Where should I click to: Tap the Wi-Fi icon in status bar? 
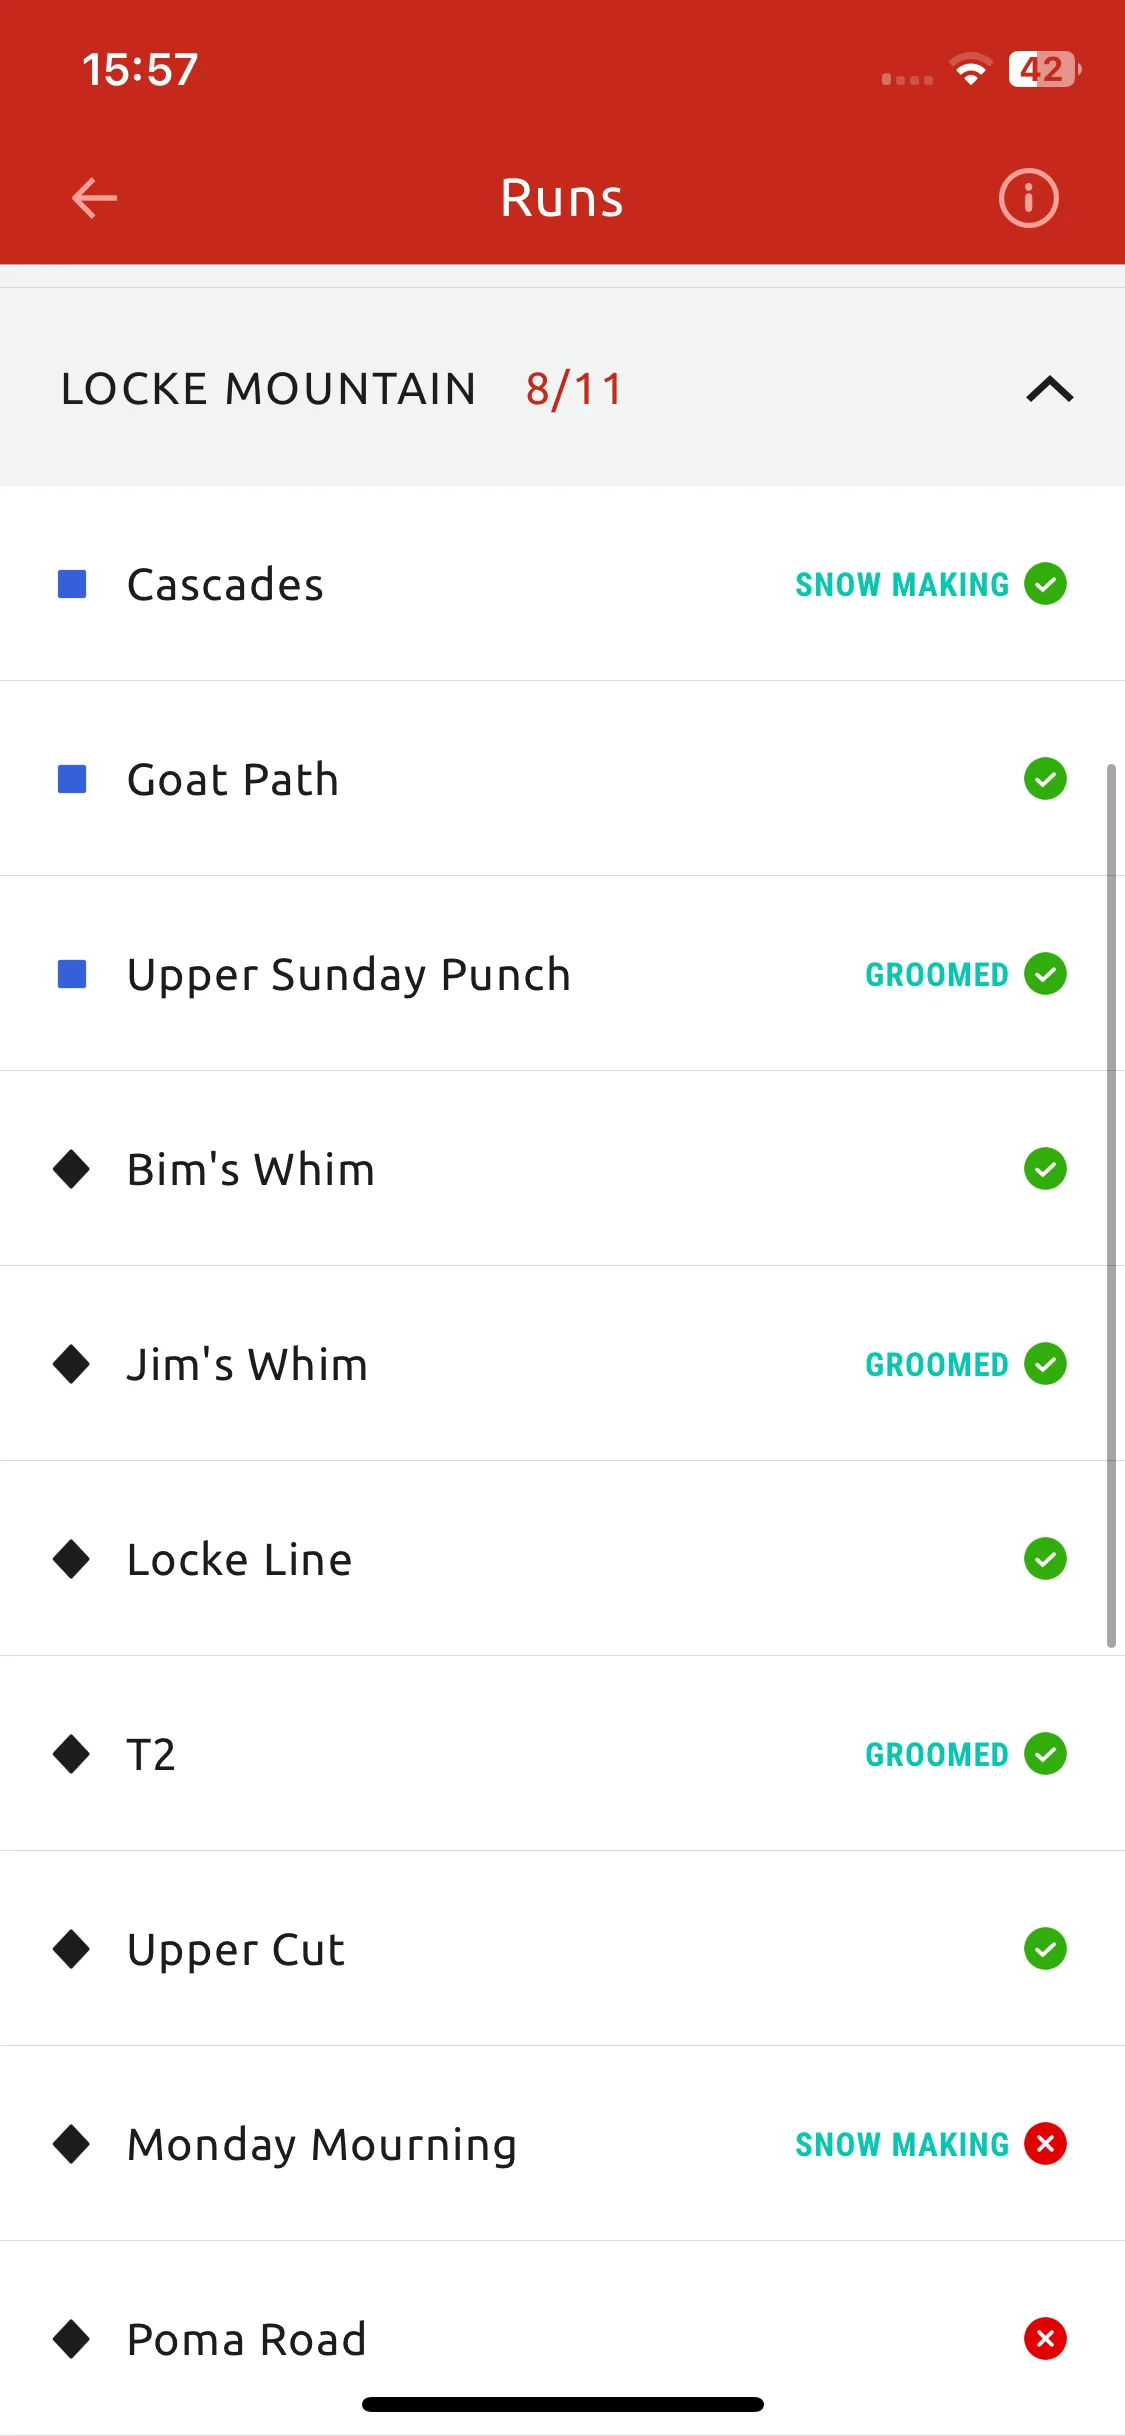pos(970,69)
